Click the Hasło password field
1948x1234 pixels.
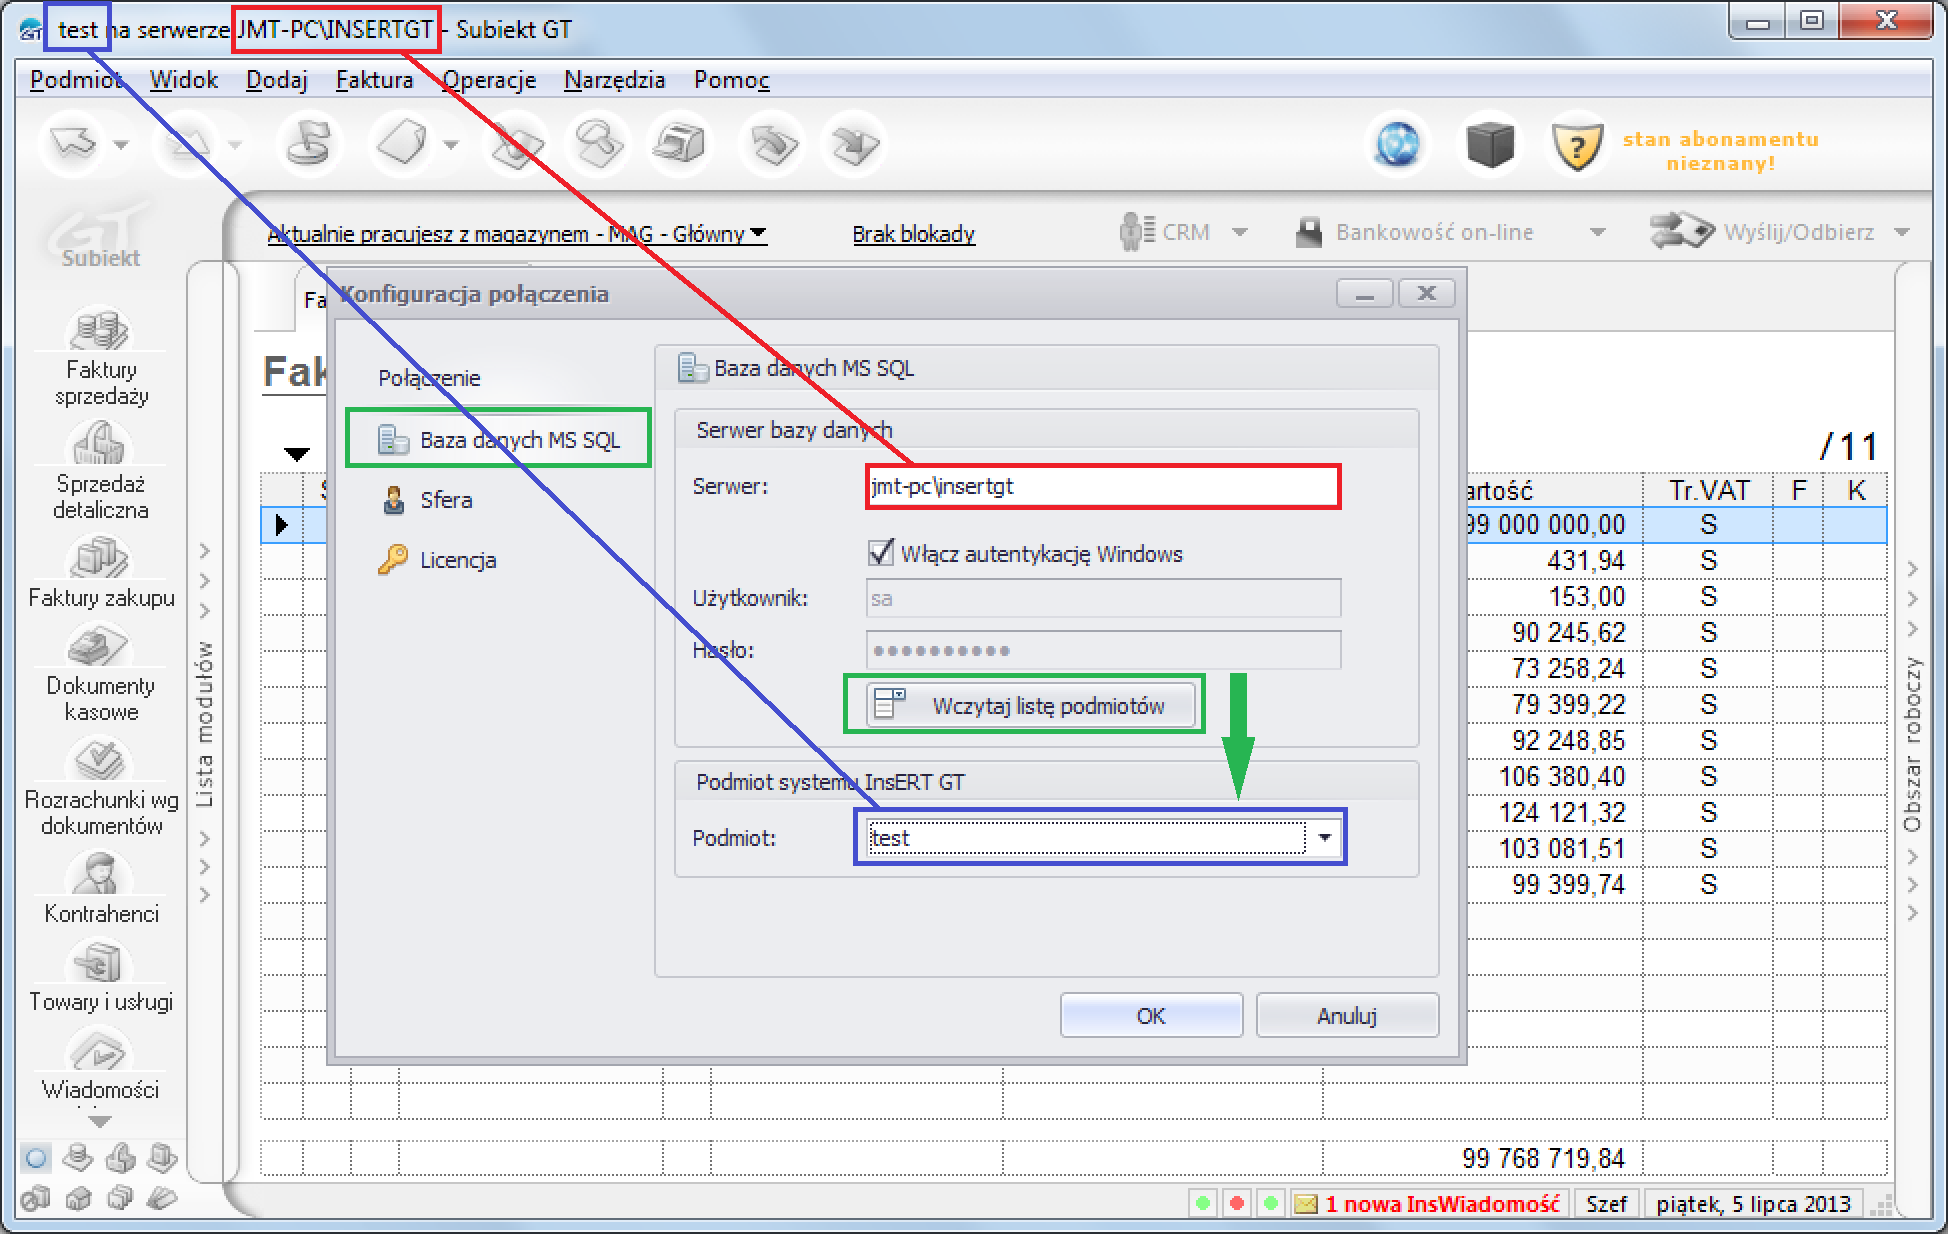(x=1103, y=651)
